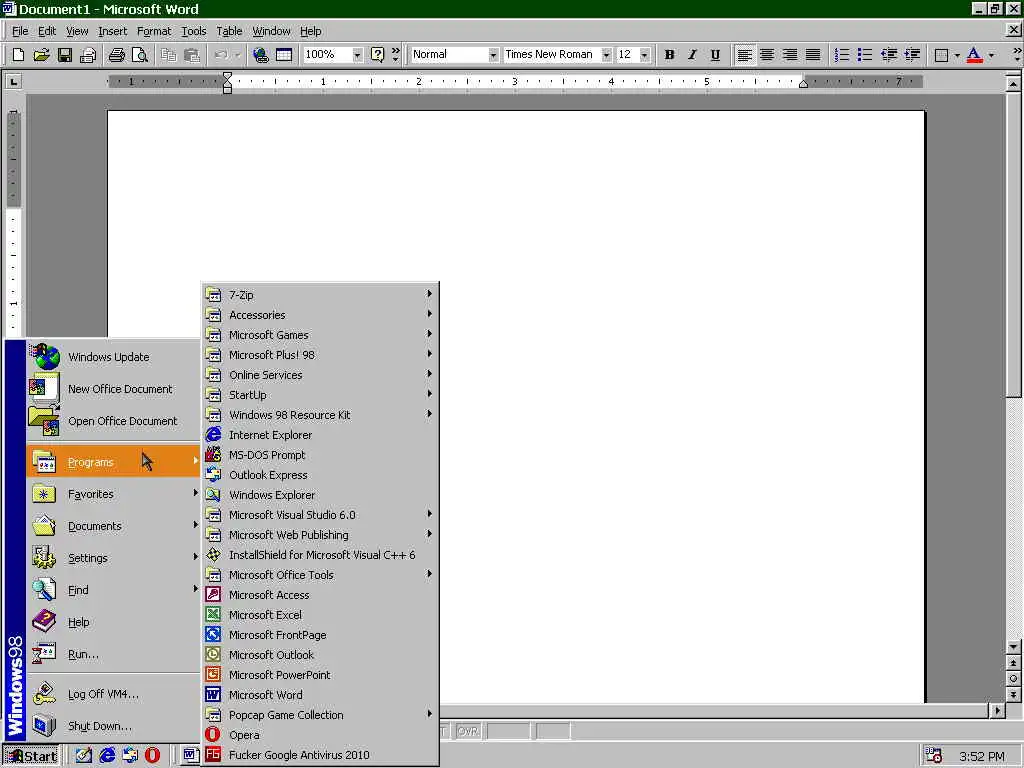Apply a bulleted list with Bullets icon
1024x768 pixels.
click(865, 55)
